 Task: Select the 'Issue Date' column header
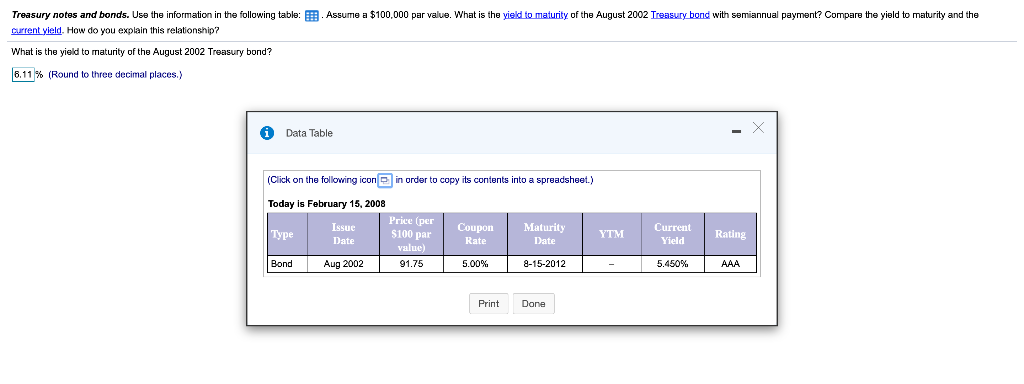(344, 234)
